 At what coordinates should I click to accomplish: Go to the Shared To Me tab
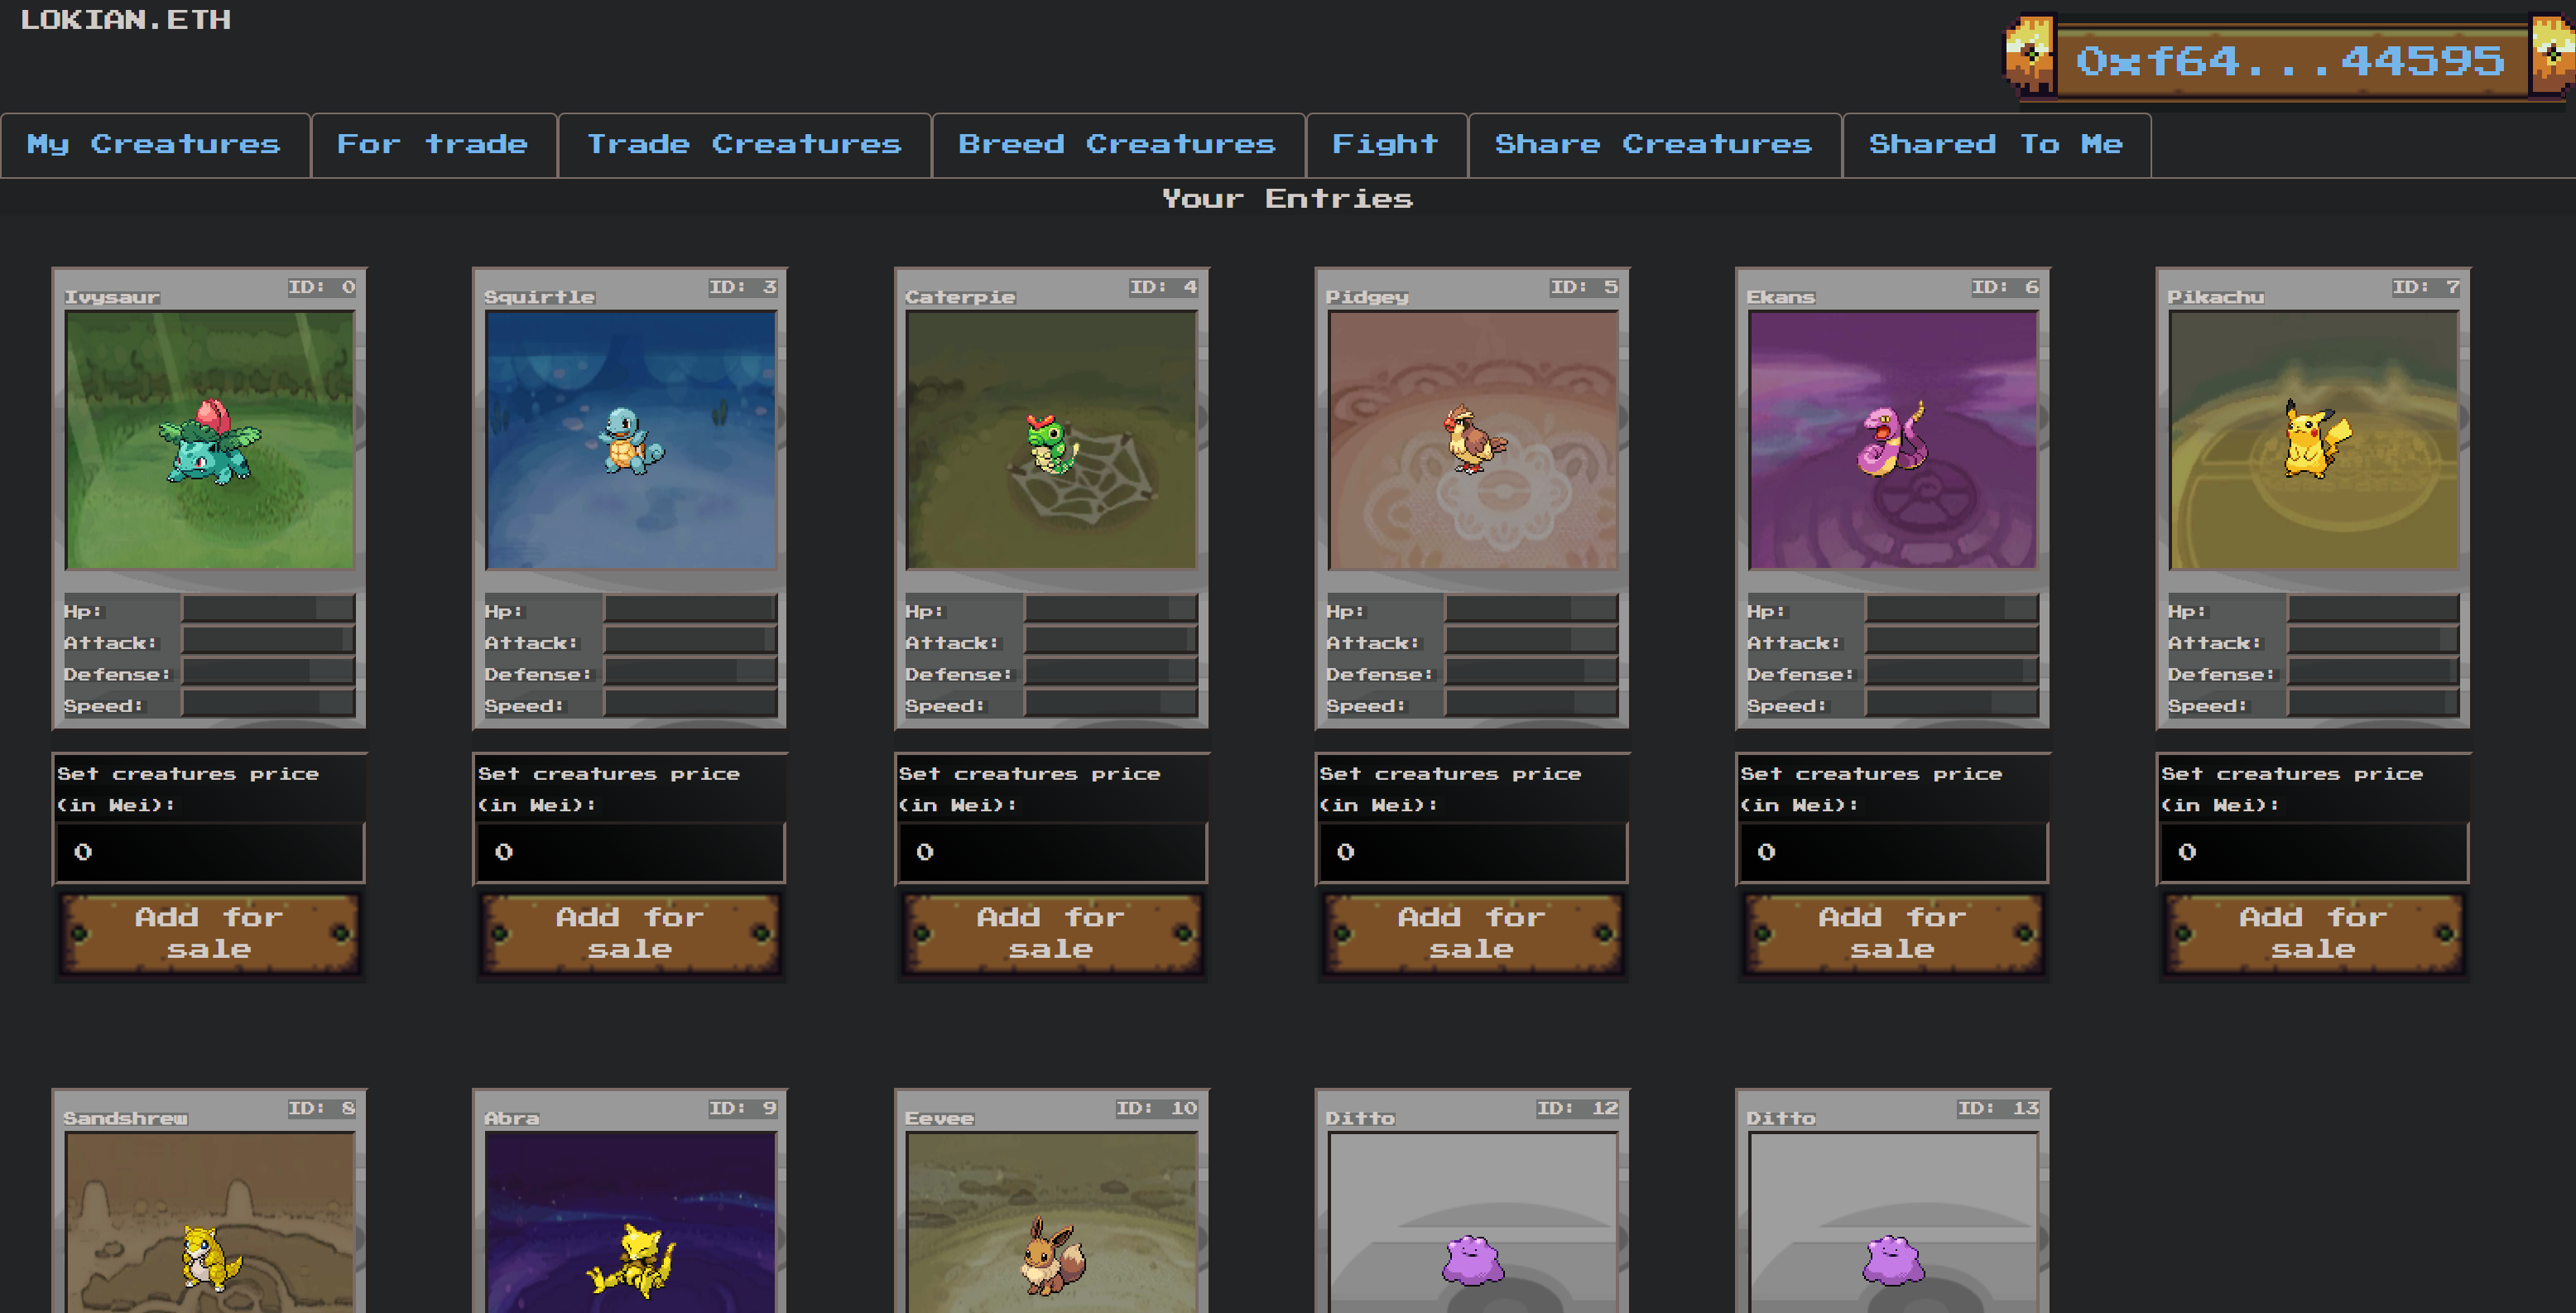[1995, 145]
